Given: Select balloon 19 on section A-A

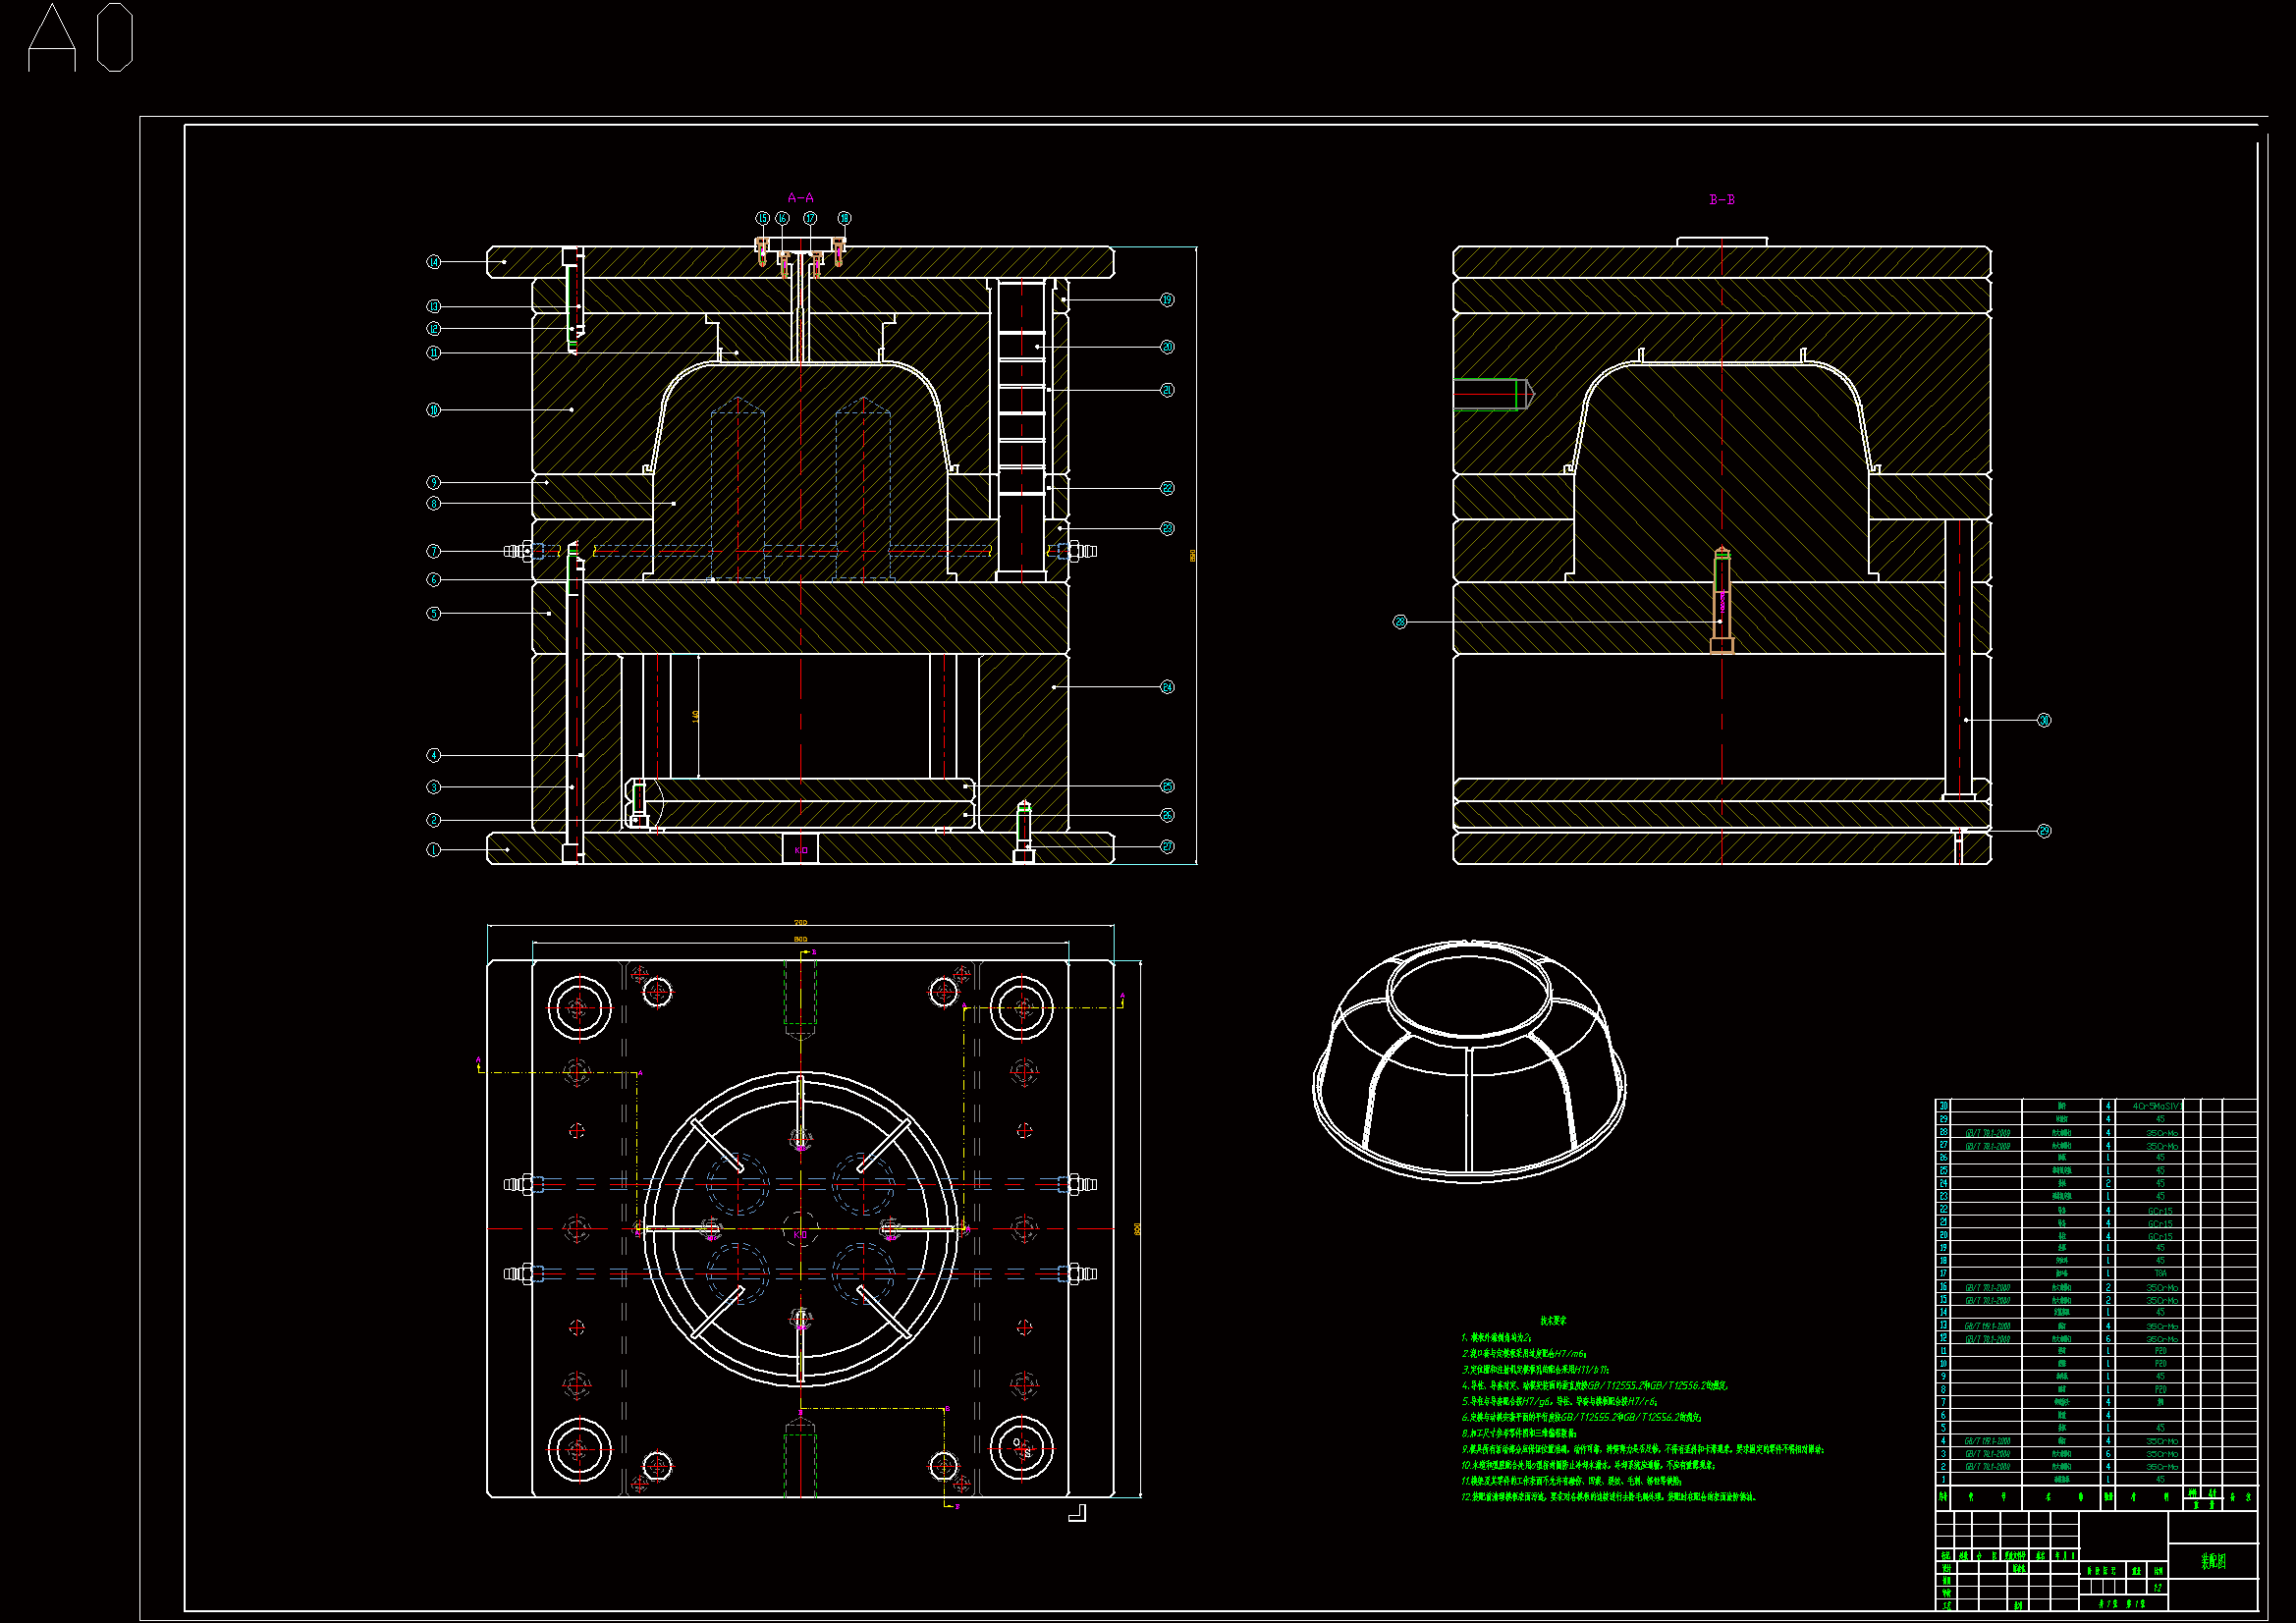Looking at the screenshot, I should (x=1167, y=300).
